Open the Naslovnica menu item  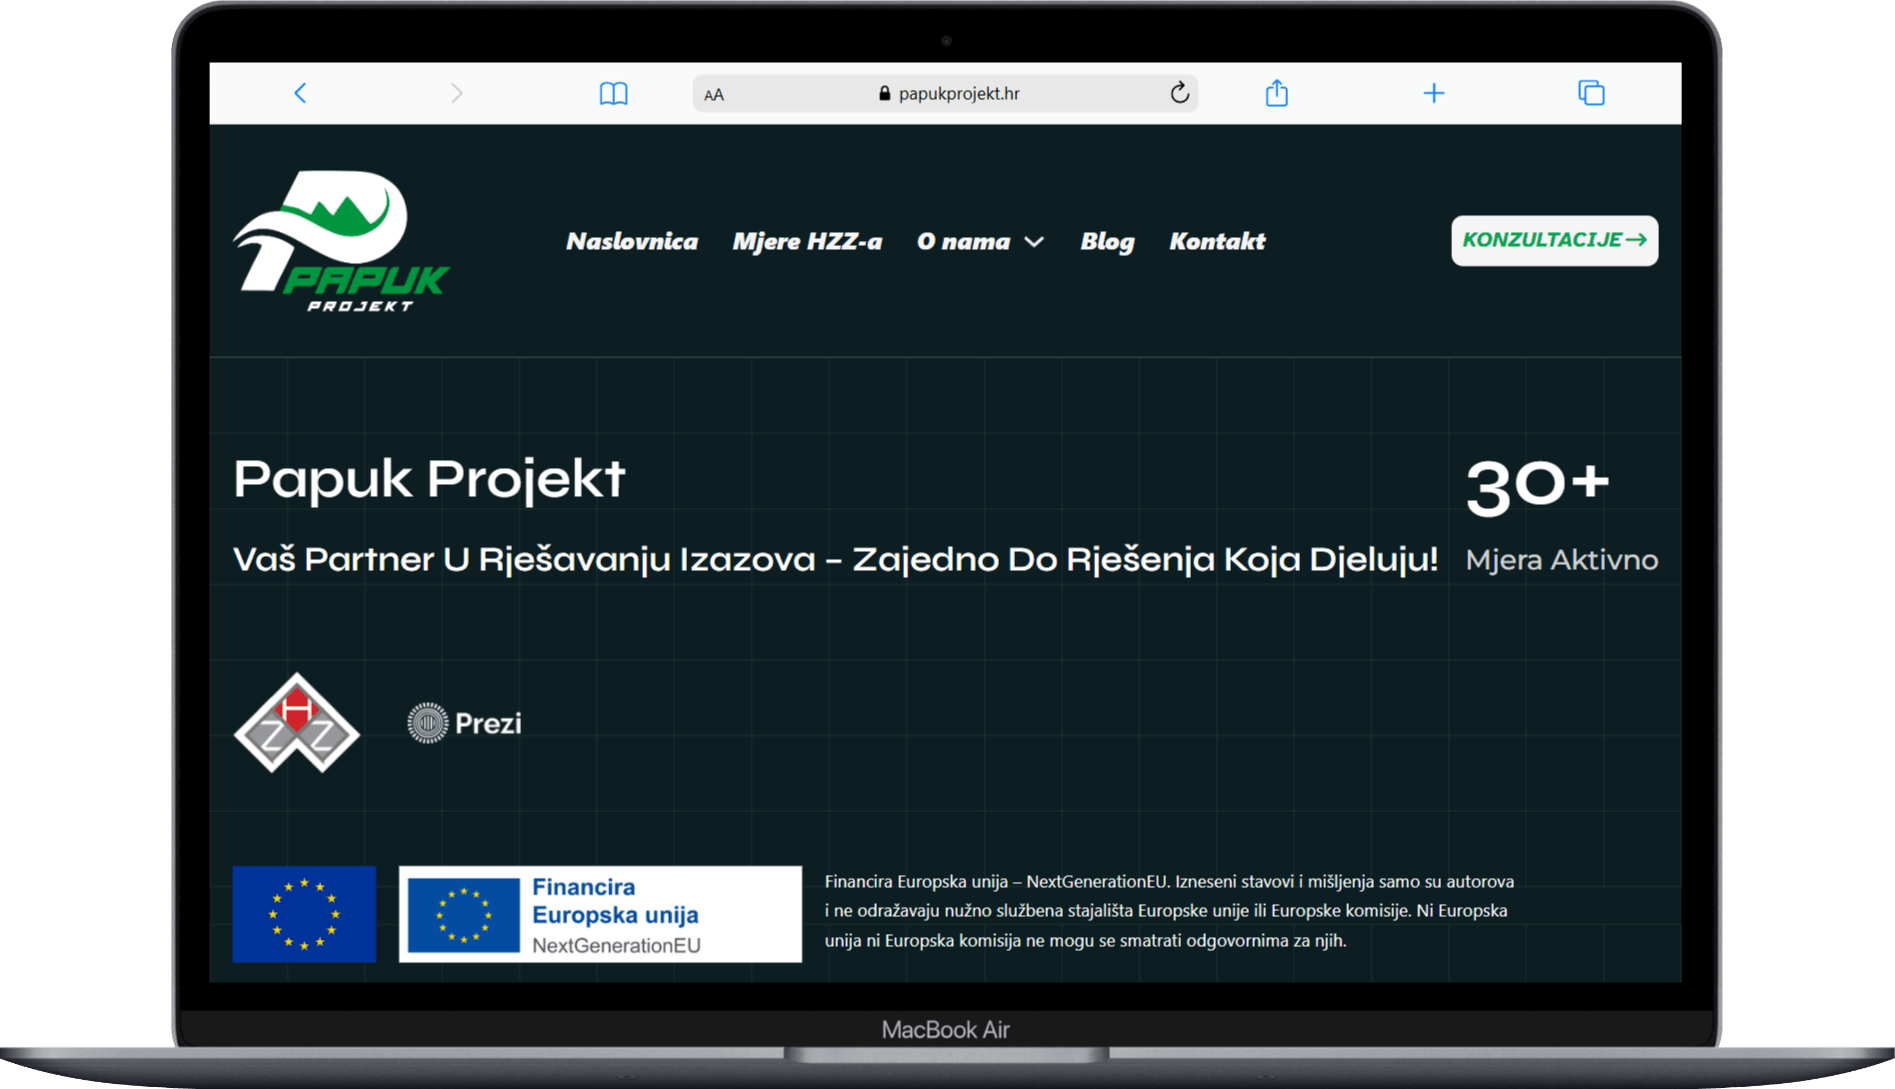(632, 241)
